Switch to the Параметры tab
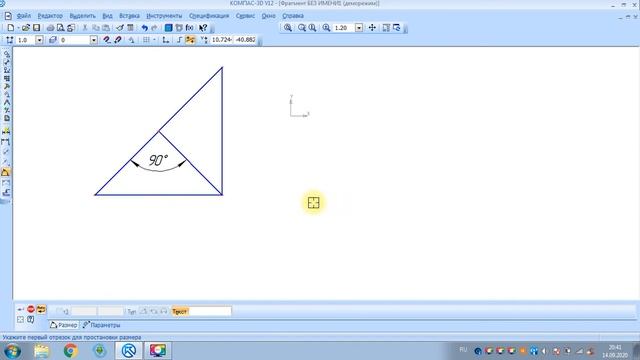Viewport: 640px width, 360px height. click(x=101, y=325)
